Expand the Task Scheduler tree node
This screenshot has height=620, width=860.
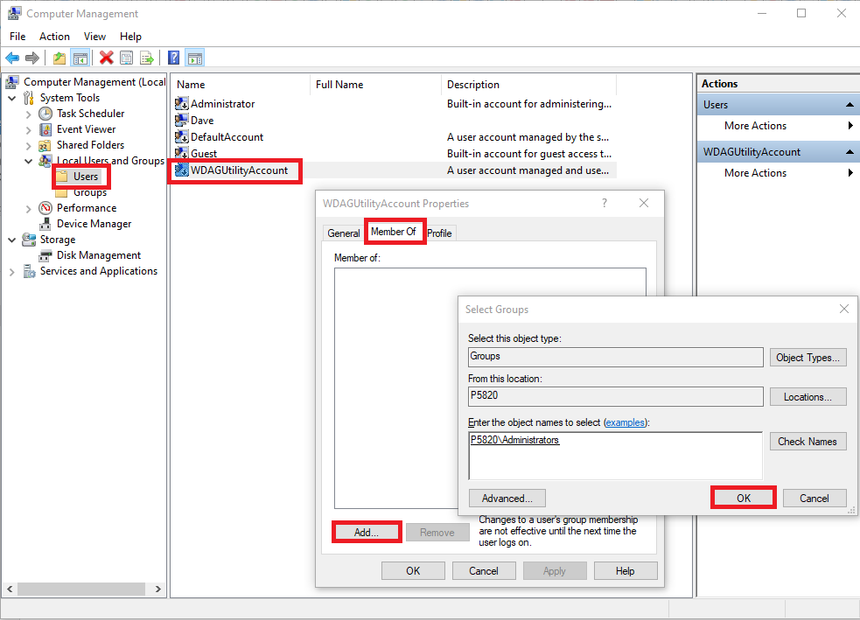[28, 114]
